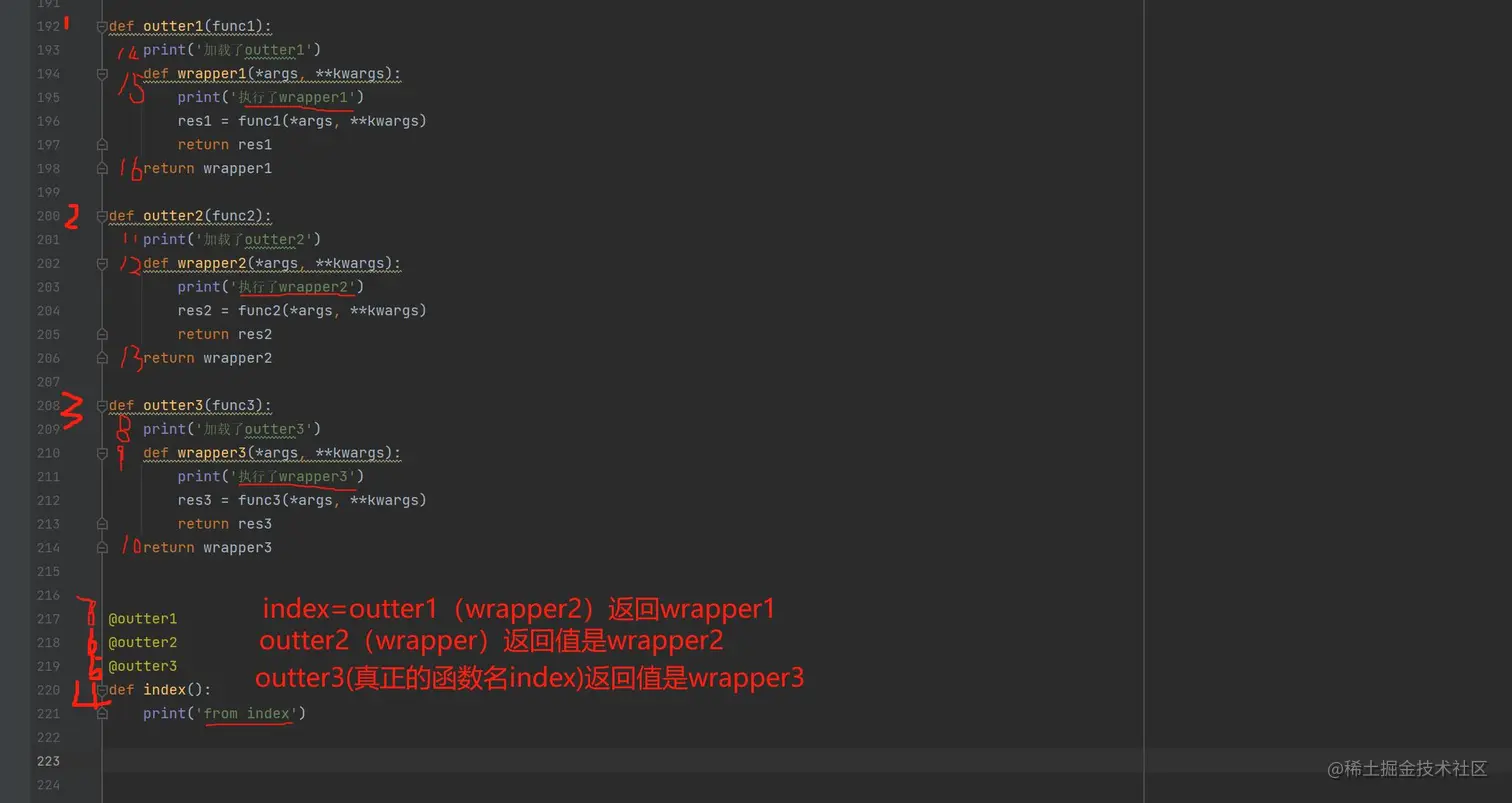Select line number 223 in gutter
The width and height of the screenshot is (1512, 803).
[48, 761]
